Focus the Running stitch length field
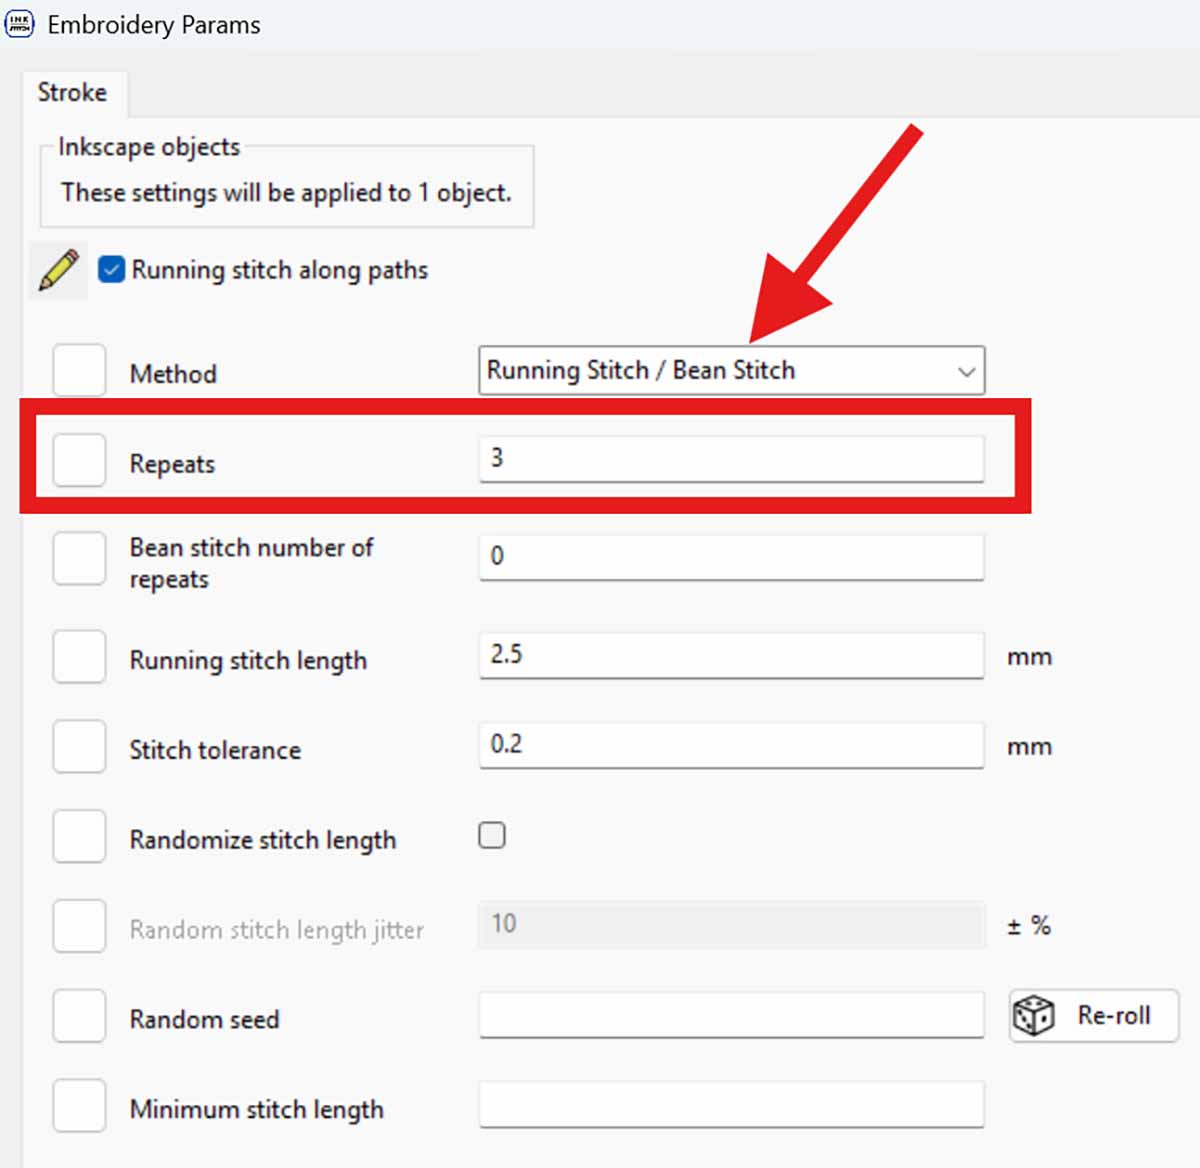The width and height of the screenshot is (1200, 1168). coord(730,655)
